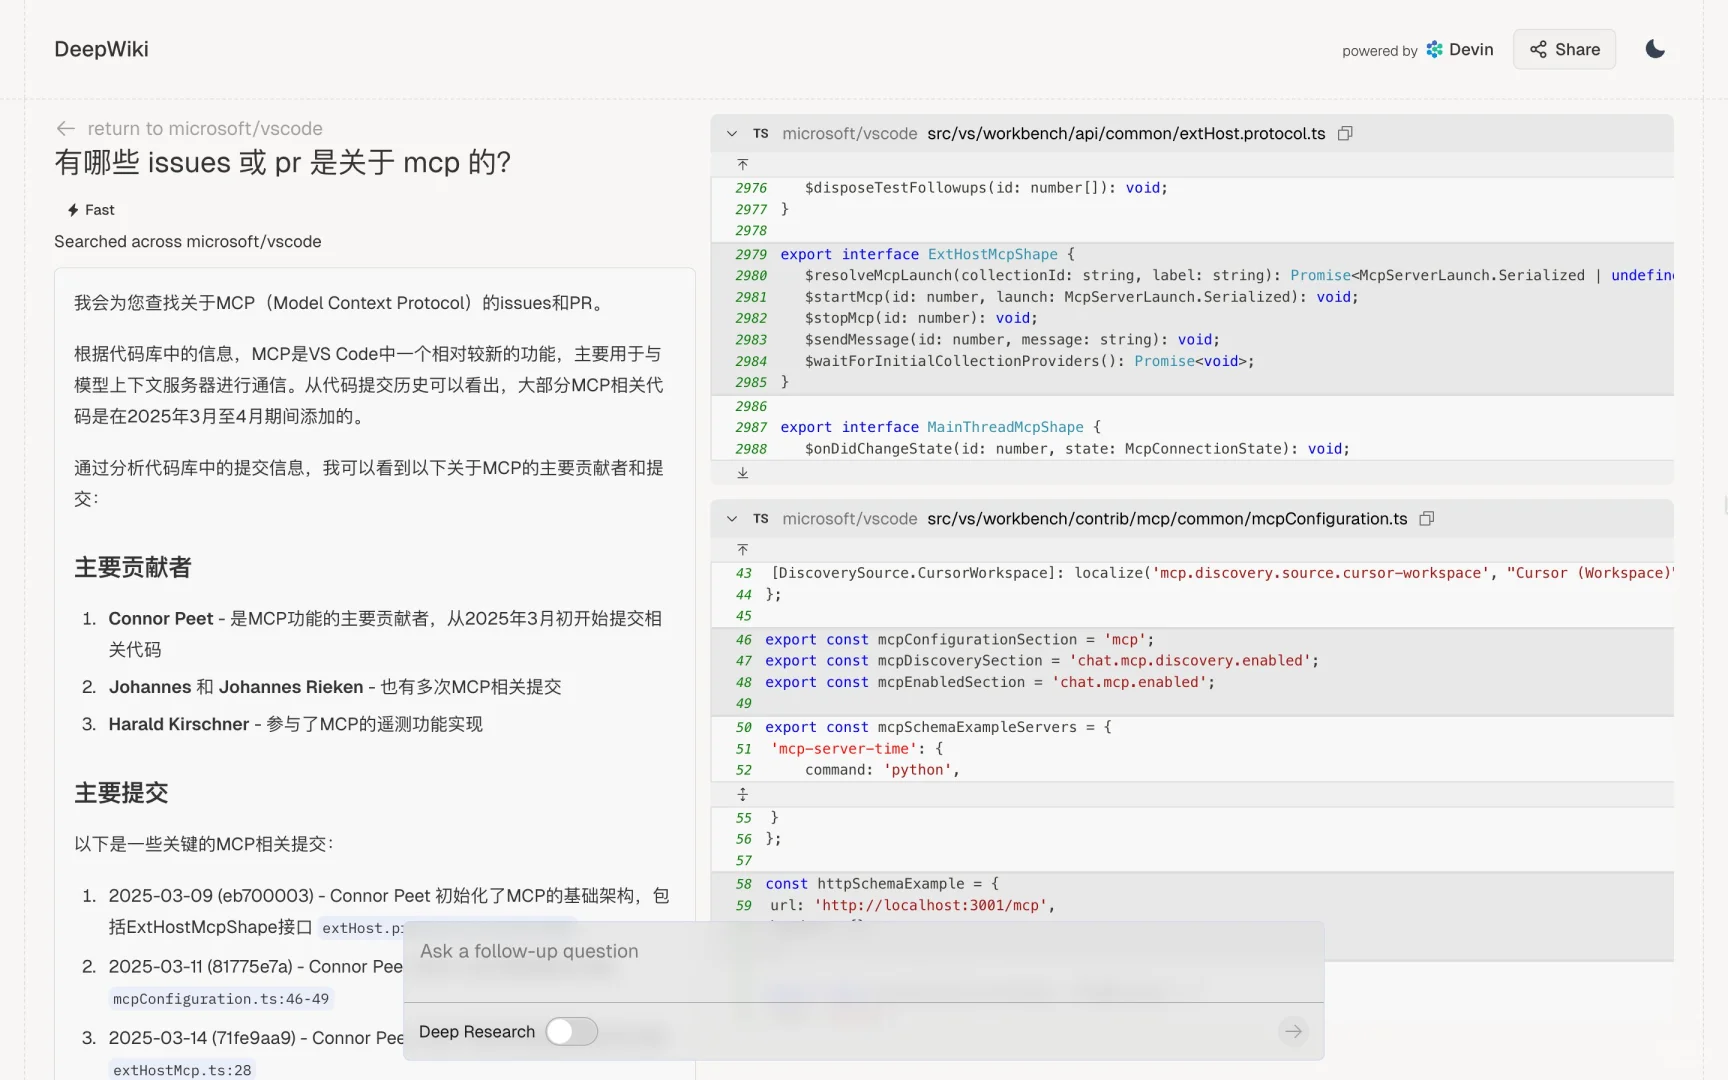Expand hidden lines in mcpConfiguration.ts snippet

(x=742, y=794)
